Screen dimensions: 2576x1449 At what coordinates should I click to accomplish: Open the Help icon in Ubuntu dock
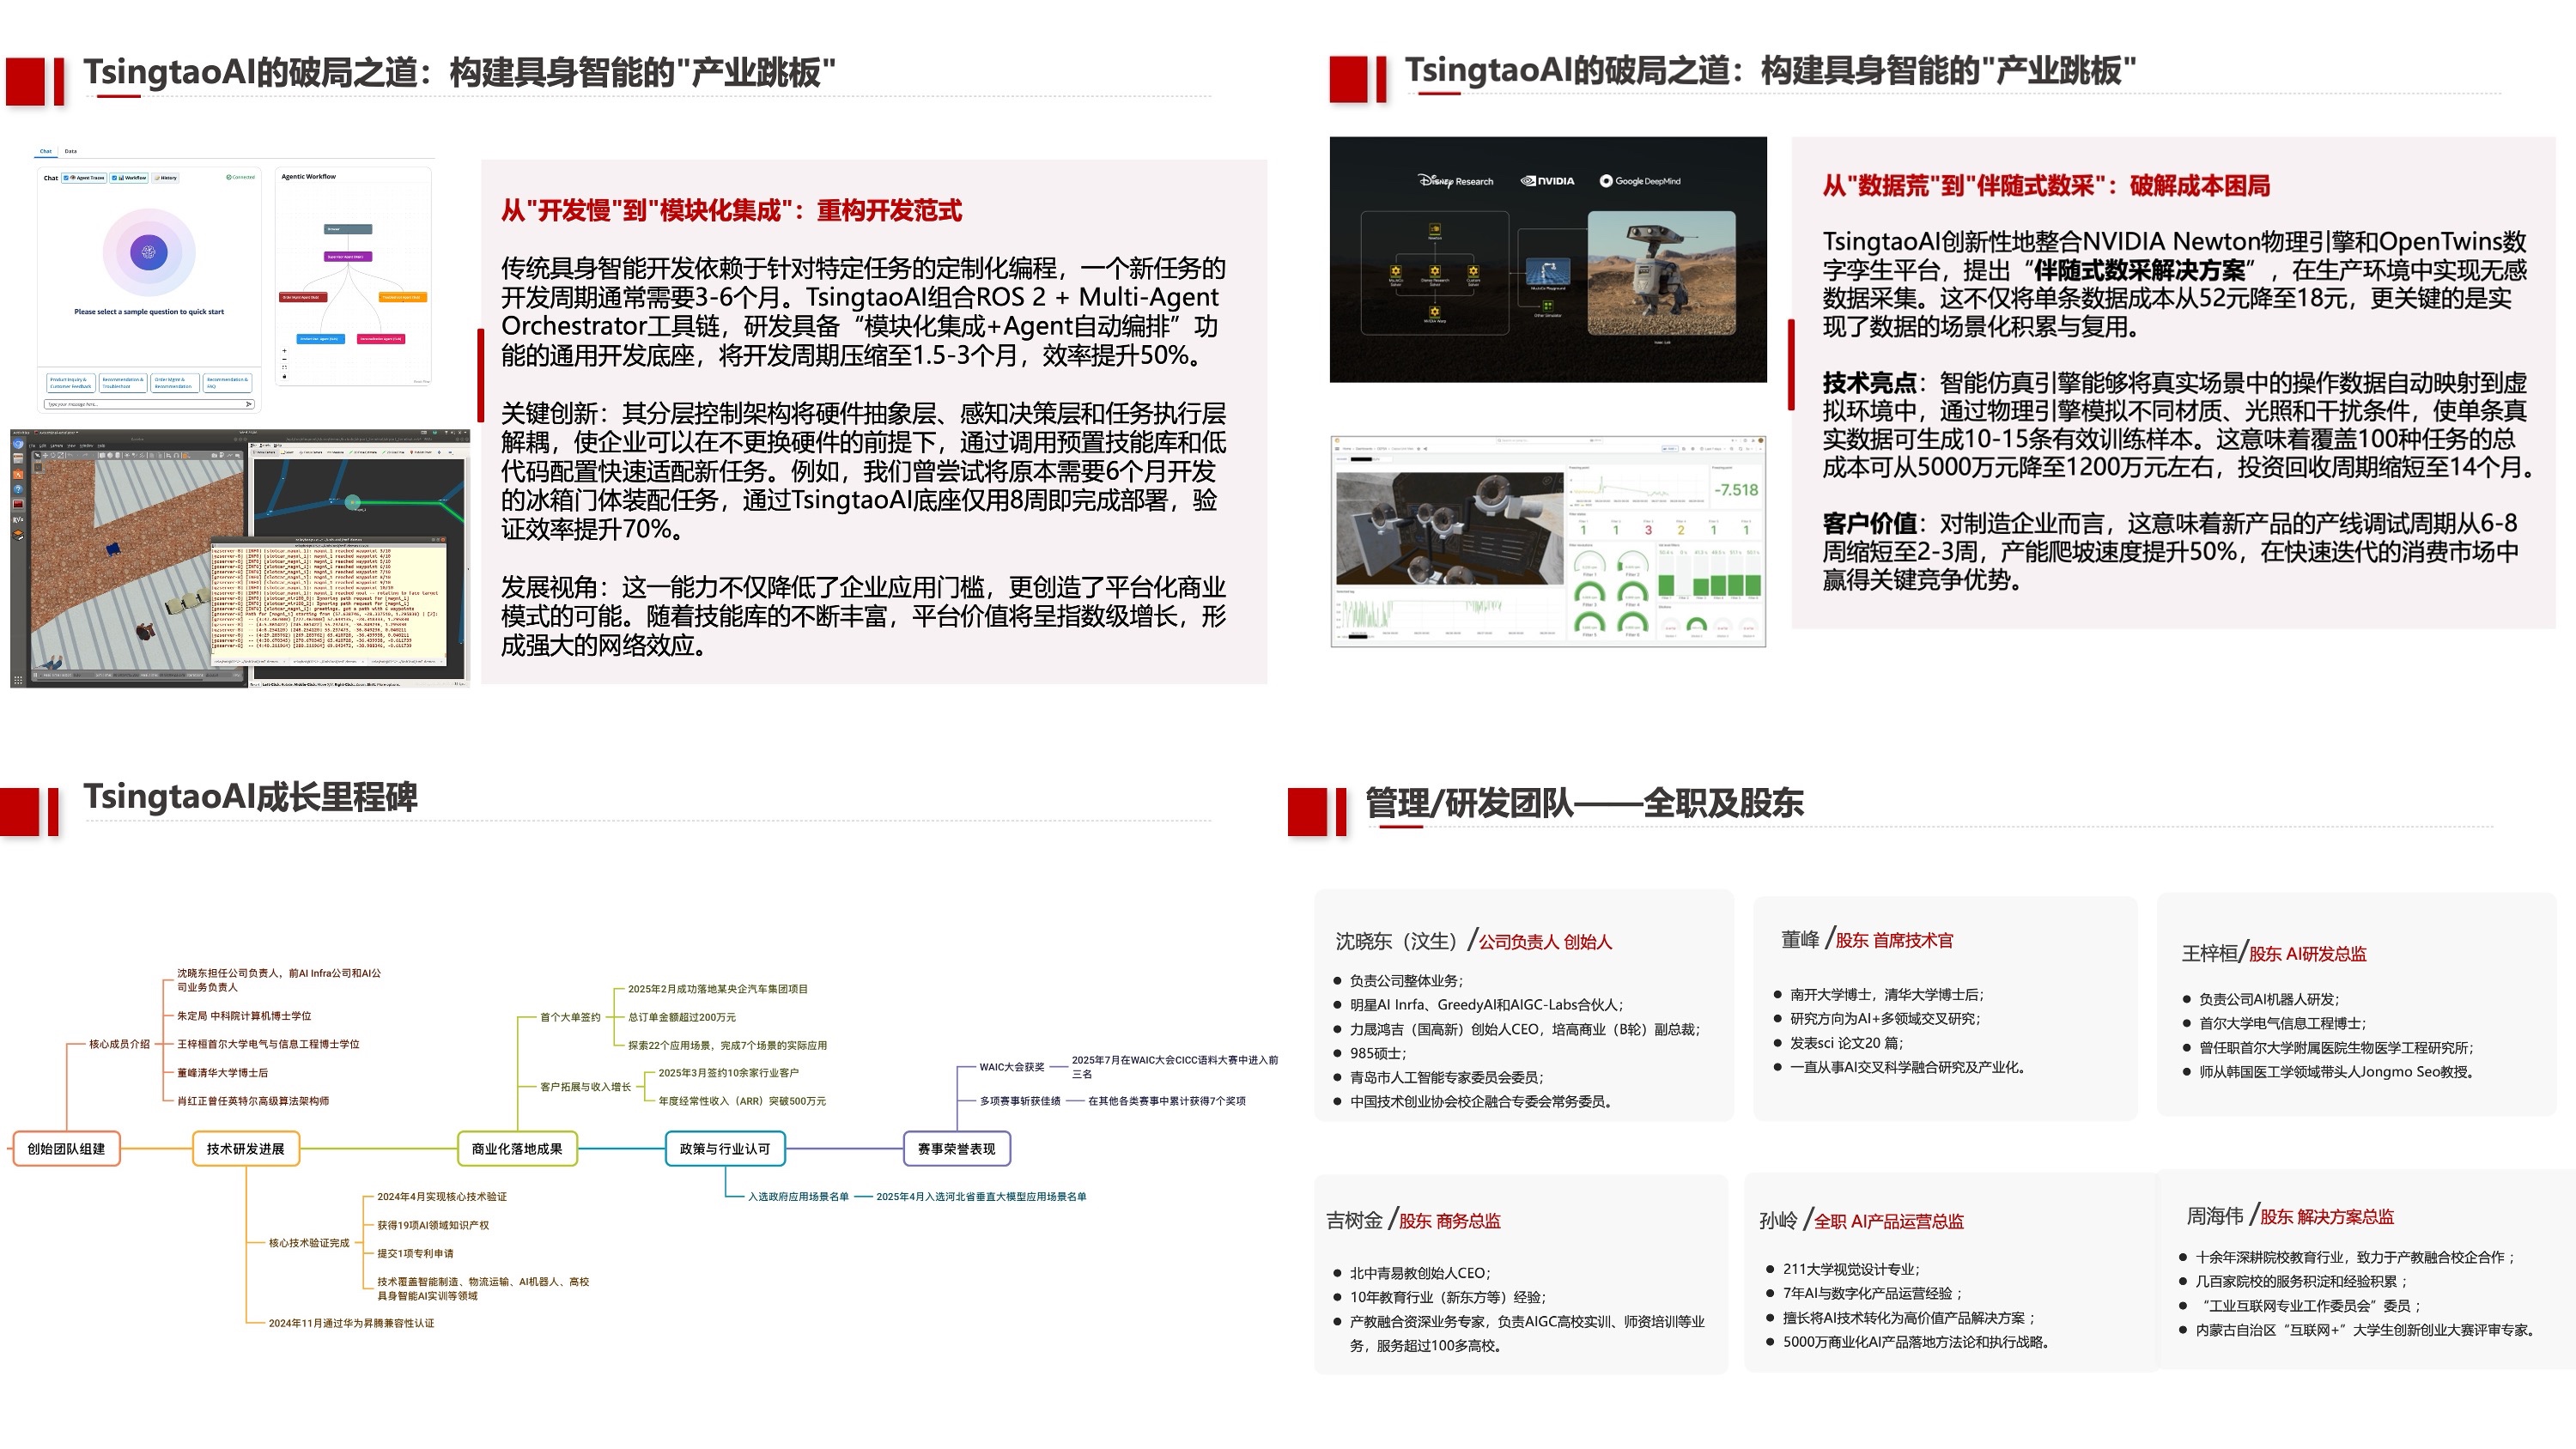tap(18, 490)
